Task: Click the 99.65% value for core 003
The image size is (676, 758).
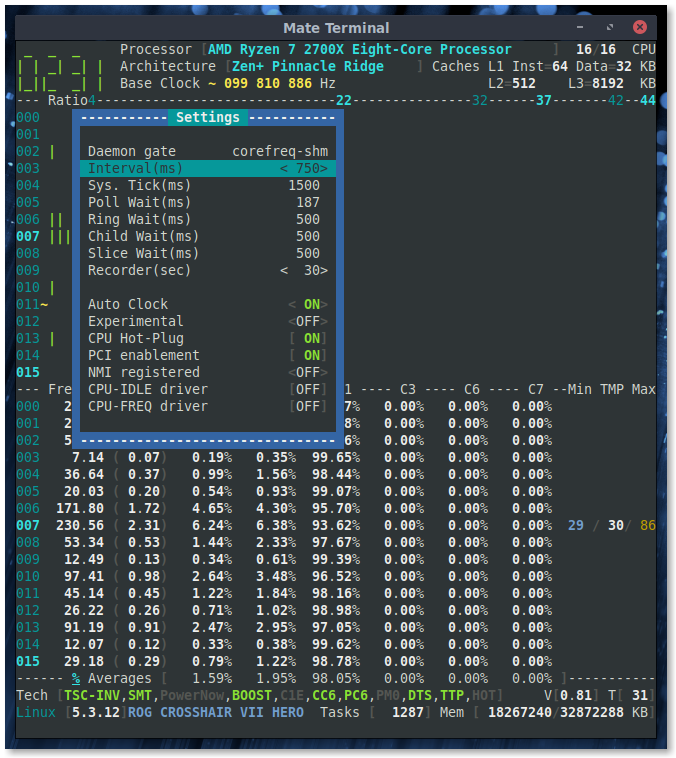Action: point(336,457)
